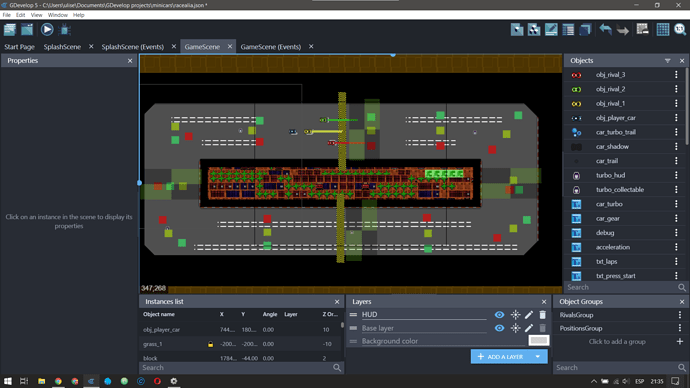
Task: Delete the HUD layer trash icon
Action: (543, 315)
